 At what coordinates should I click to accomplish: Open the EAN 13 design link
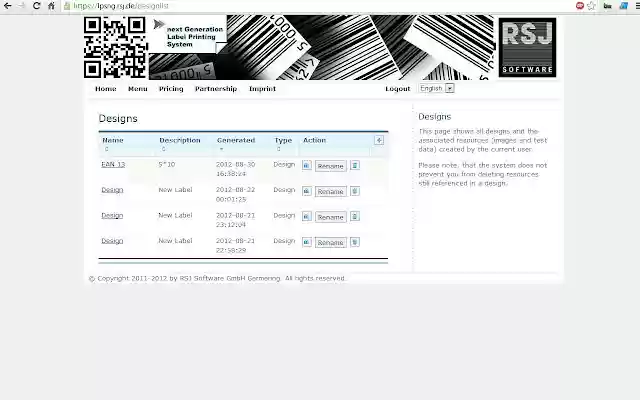click(x=113, y=164)
